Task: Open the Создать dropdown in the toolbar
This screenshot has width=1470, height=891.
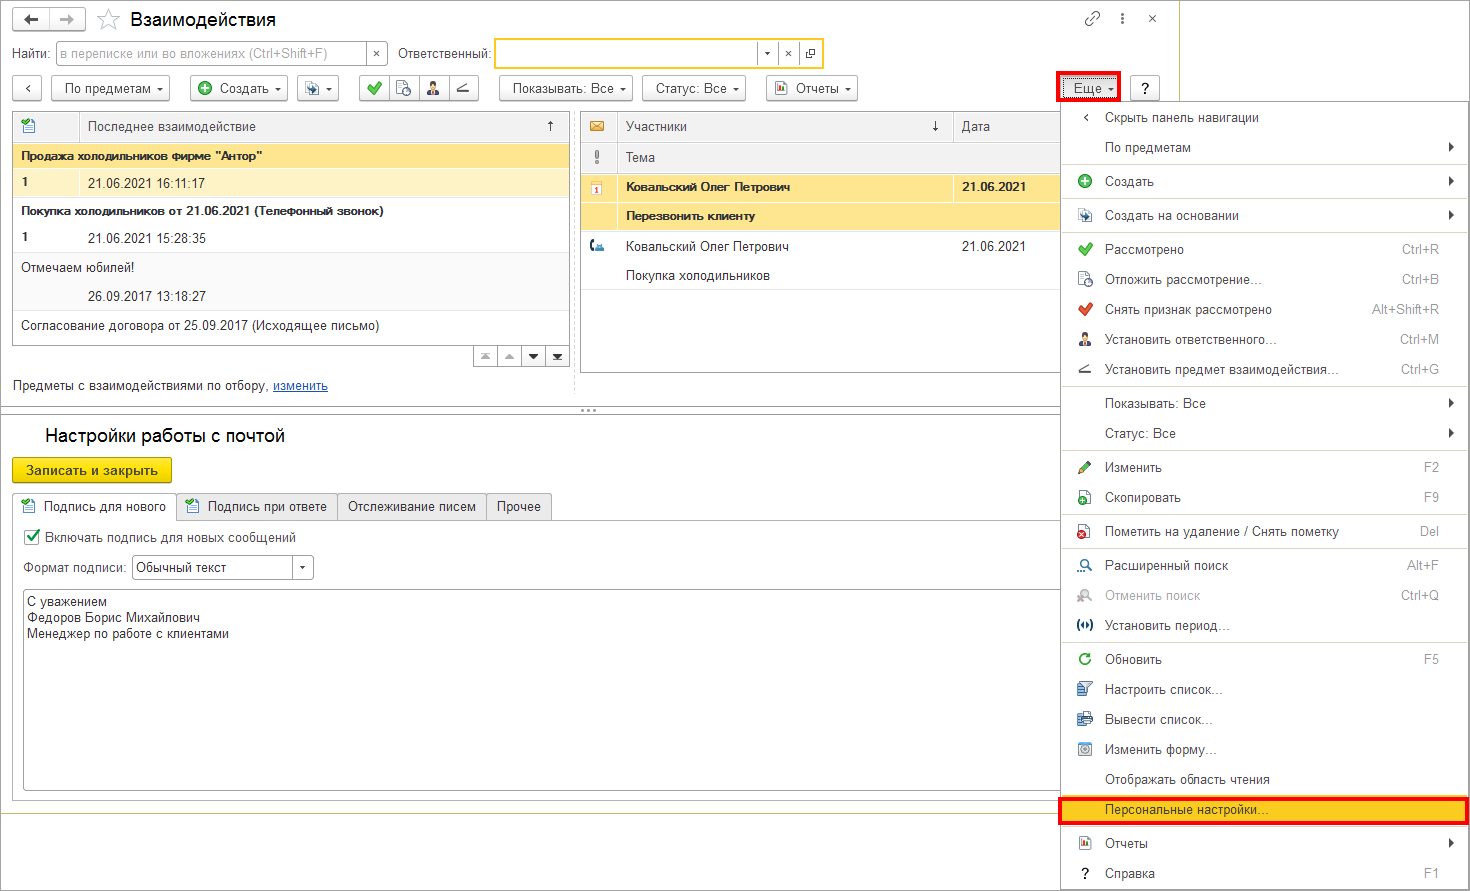Action: 239,88
